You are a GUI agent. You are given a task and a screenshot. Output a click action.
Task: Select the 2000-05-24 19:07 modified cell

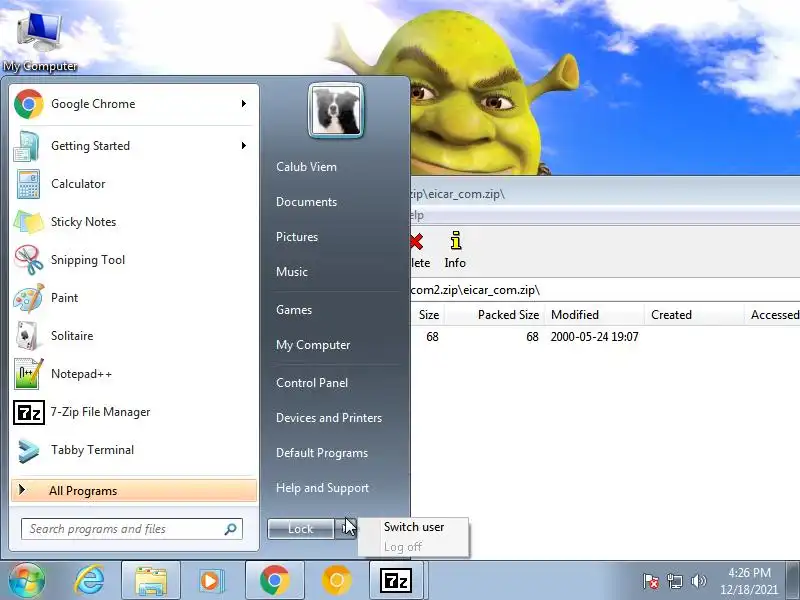pos(594,337)
